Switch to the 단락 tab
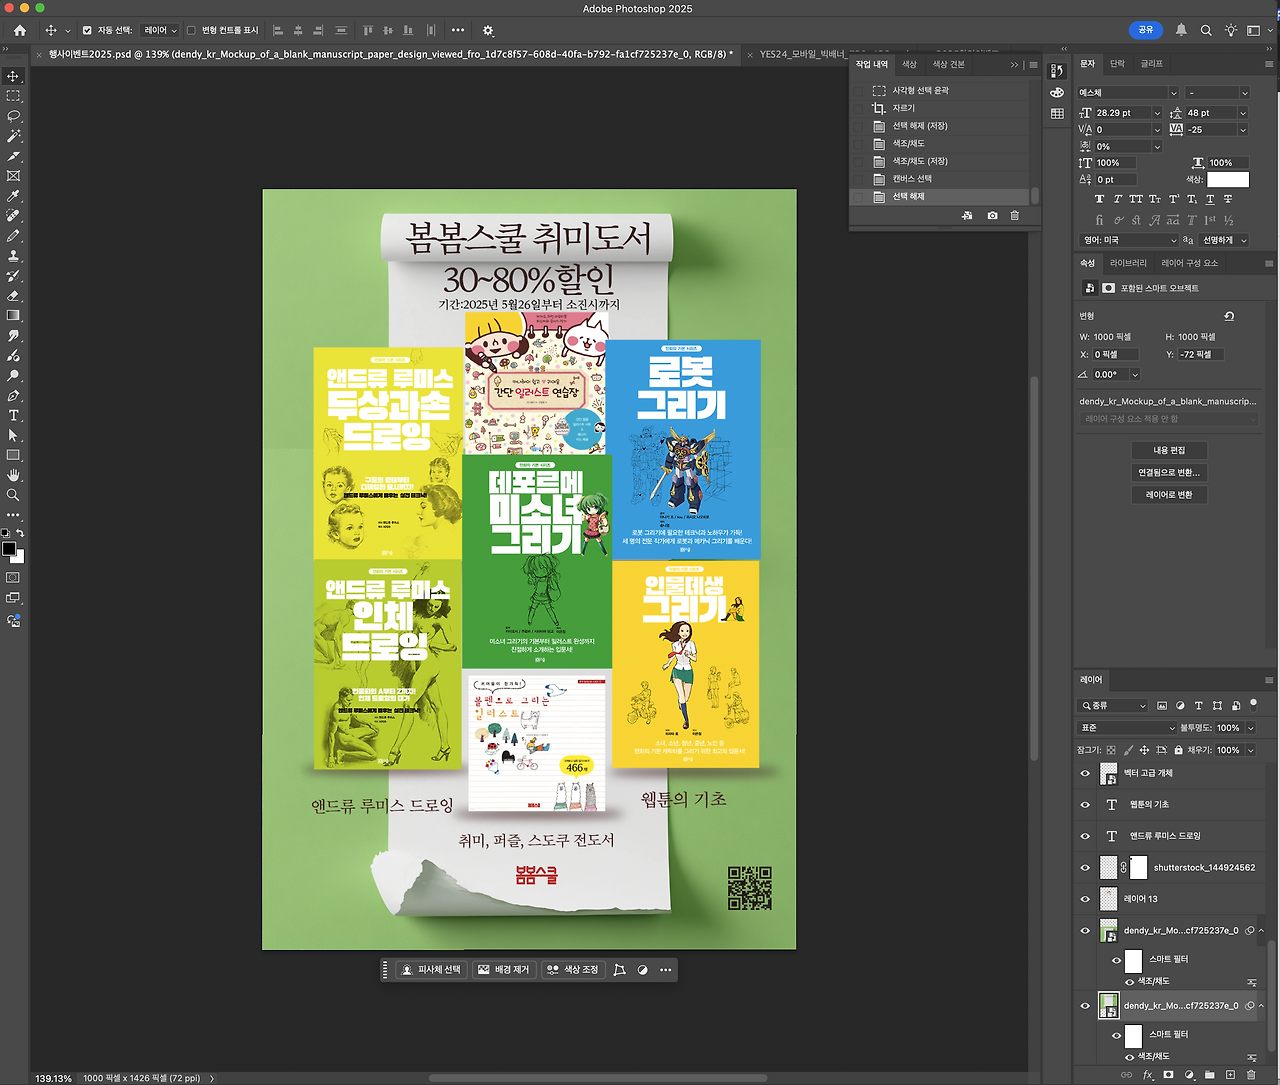 click(x=1117, y=64)
